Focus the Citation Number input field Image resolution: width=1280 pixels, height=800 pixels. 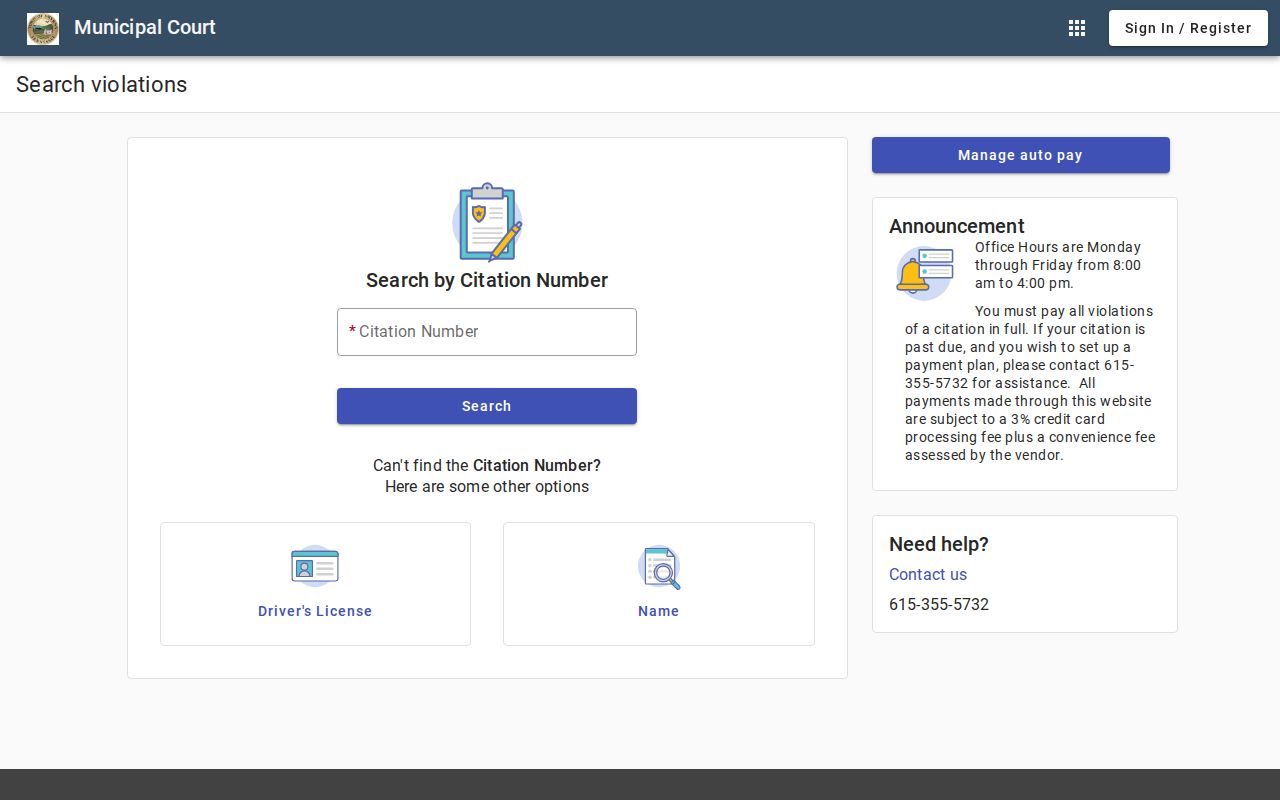click(487, 332)
